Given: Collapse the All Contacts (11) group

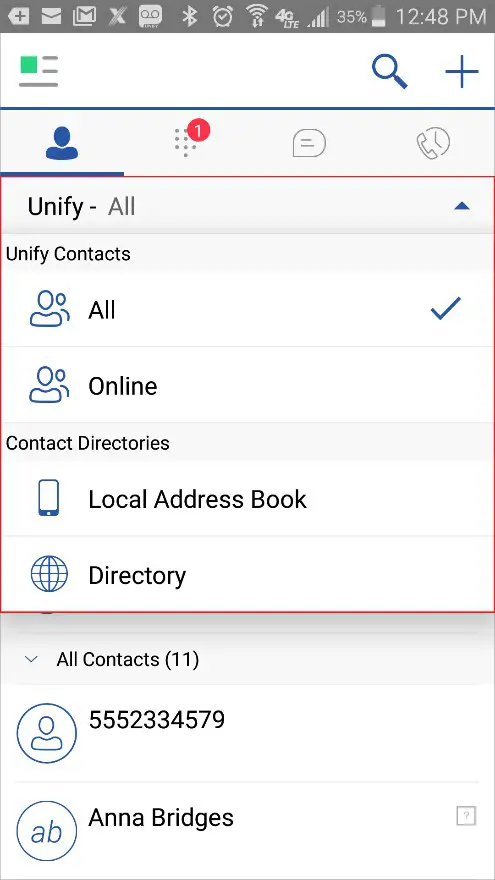Looking at the screenshot, I should [31, 659].
